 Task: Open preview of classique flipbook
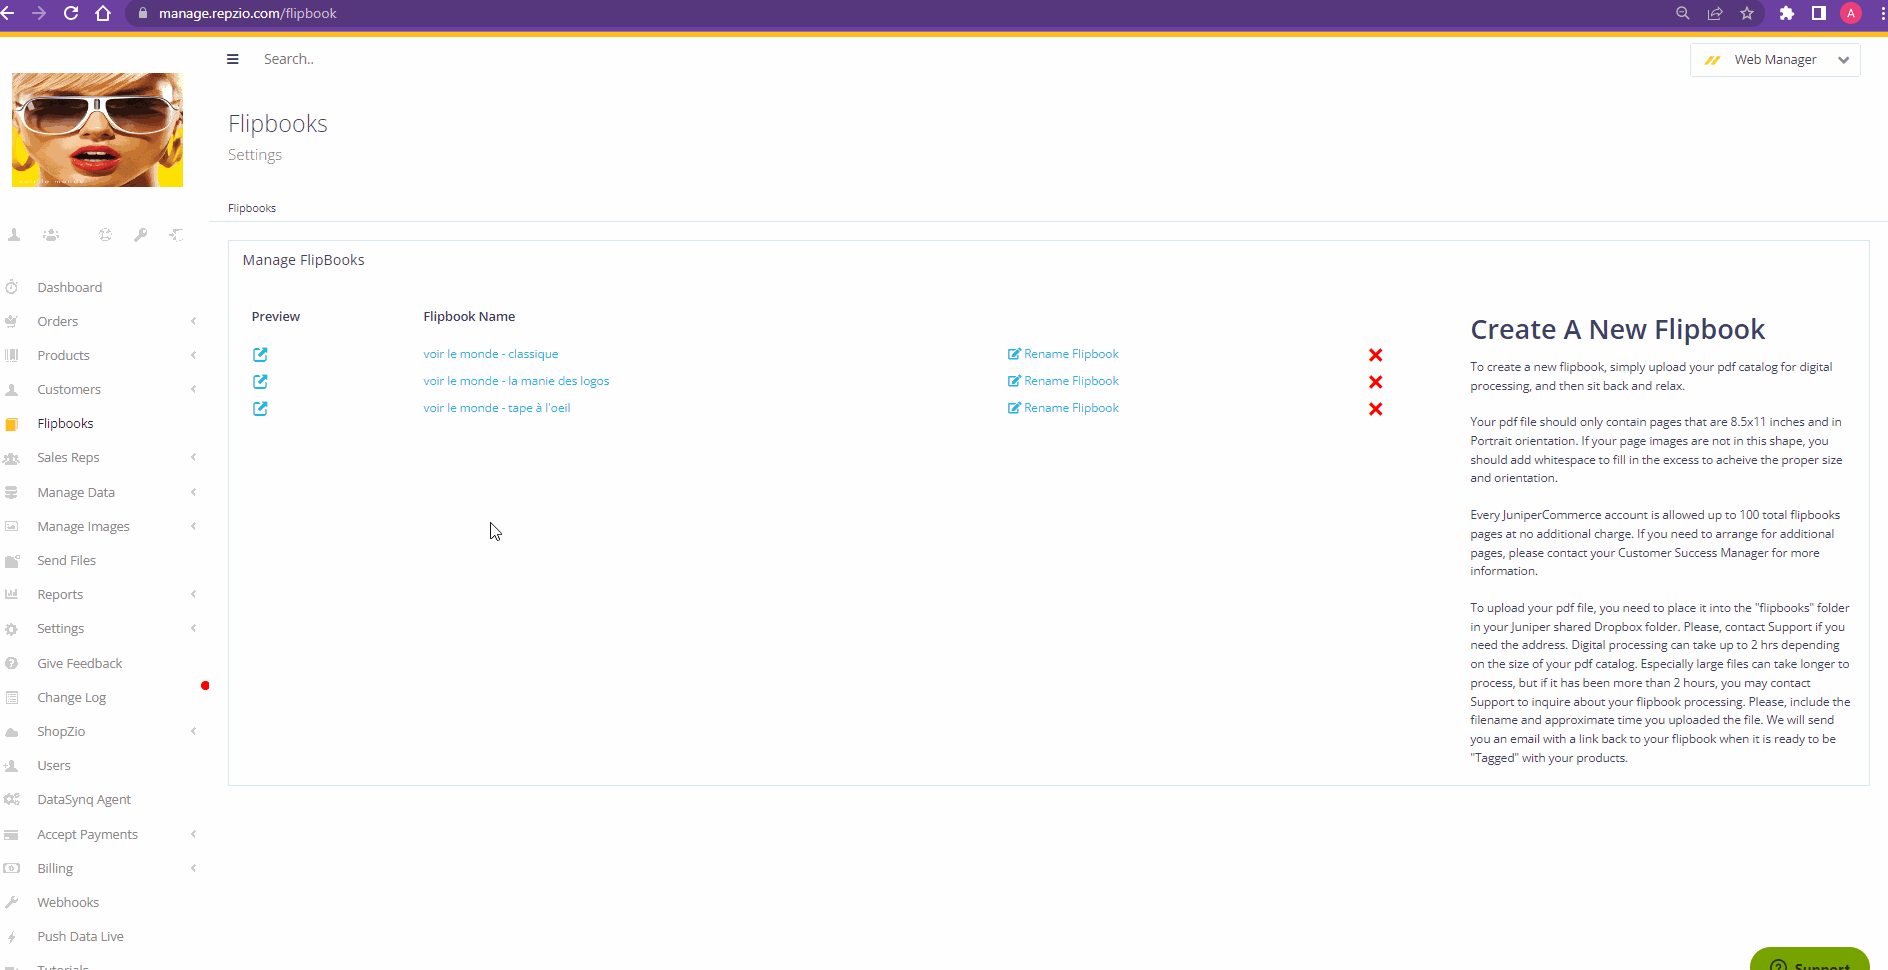(x=260, y=354)
